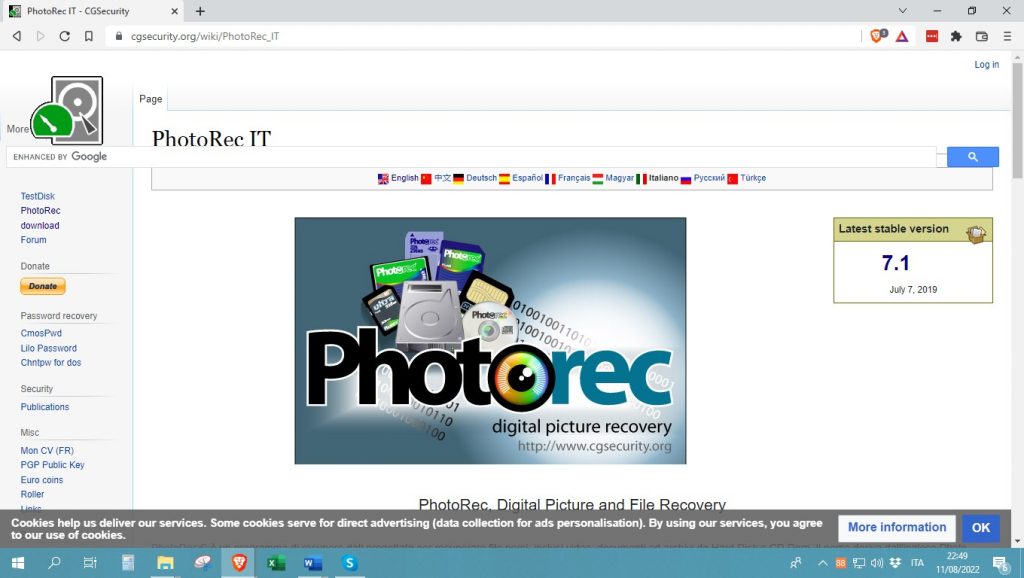
Task: Click the Brave Rewards triangle icon
Action: 902,36
